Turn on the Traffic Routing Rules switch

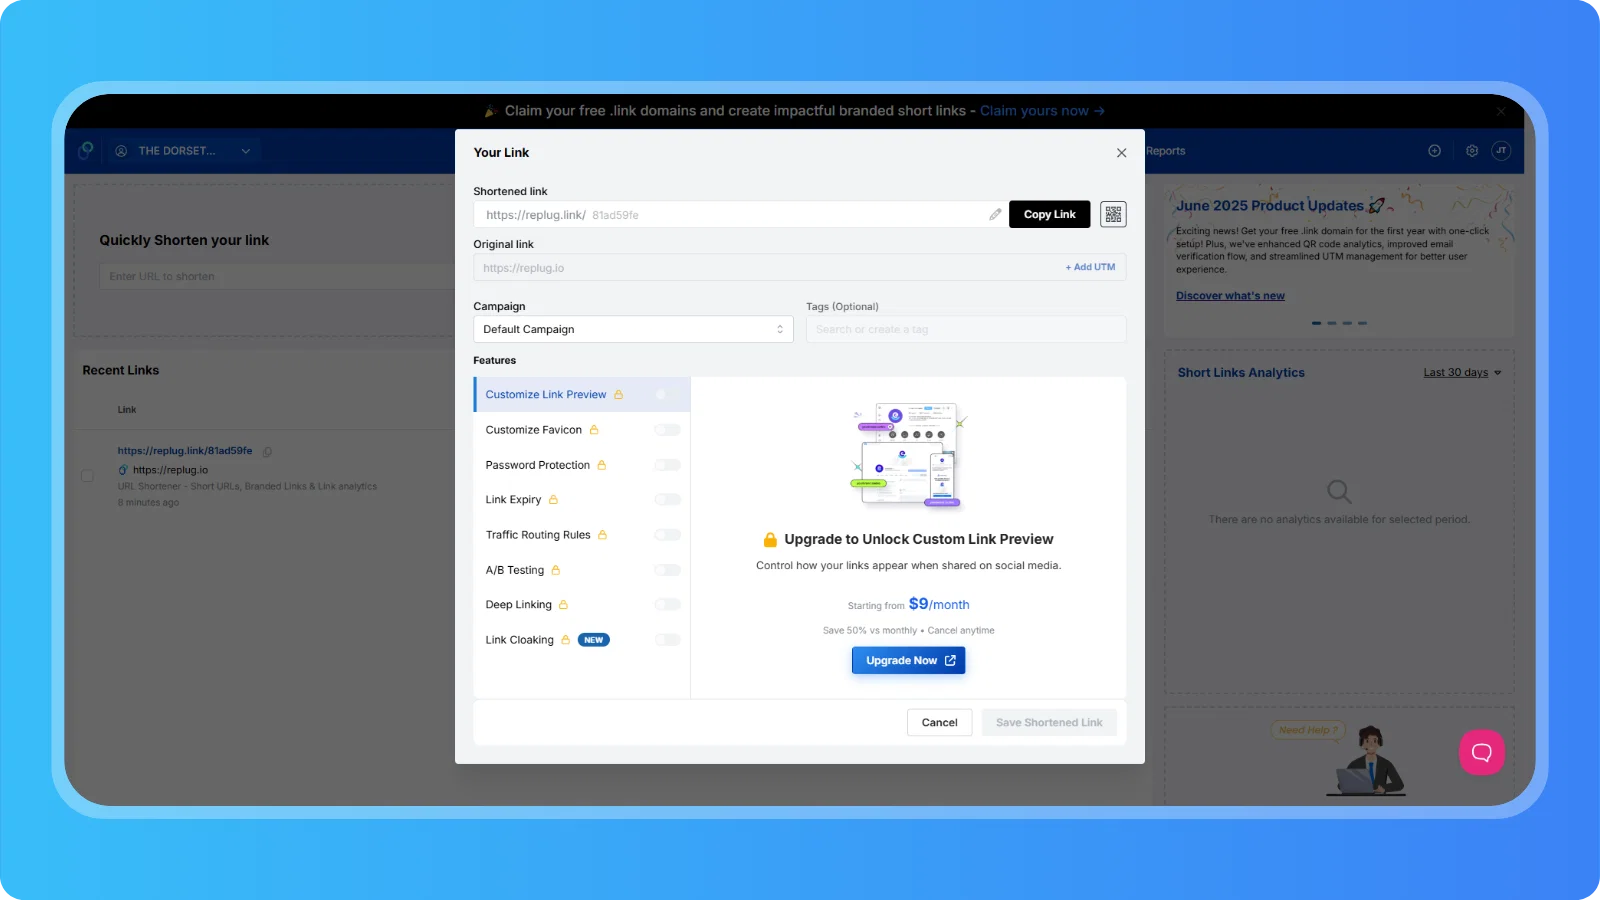tap(667, 535)
